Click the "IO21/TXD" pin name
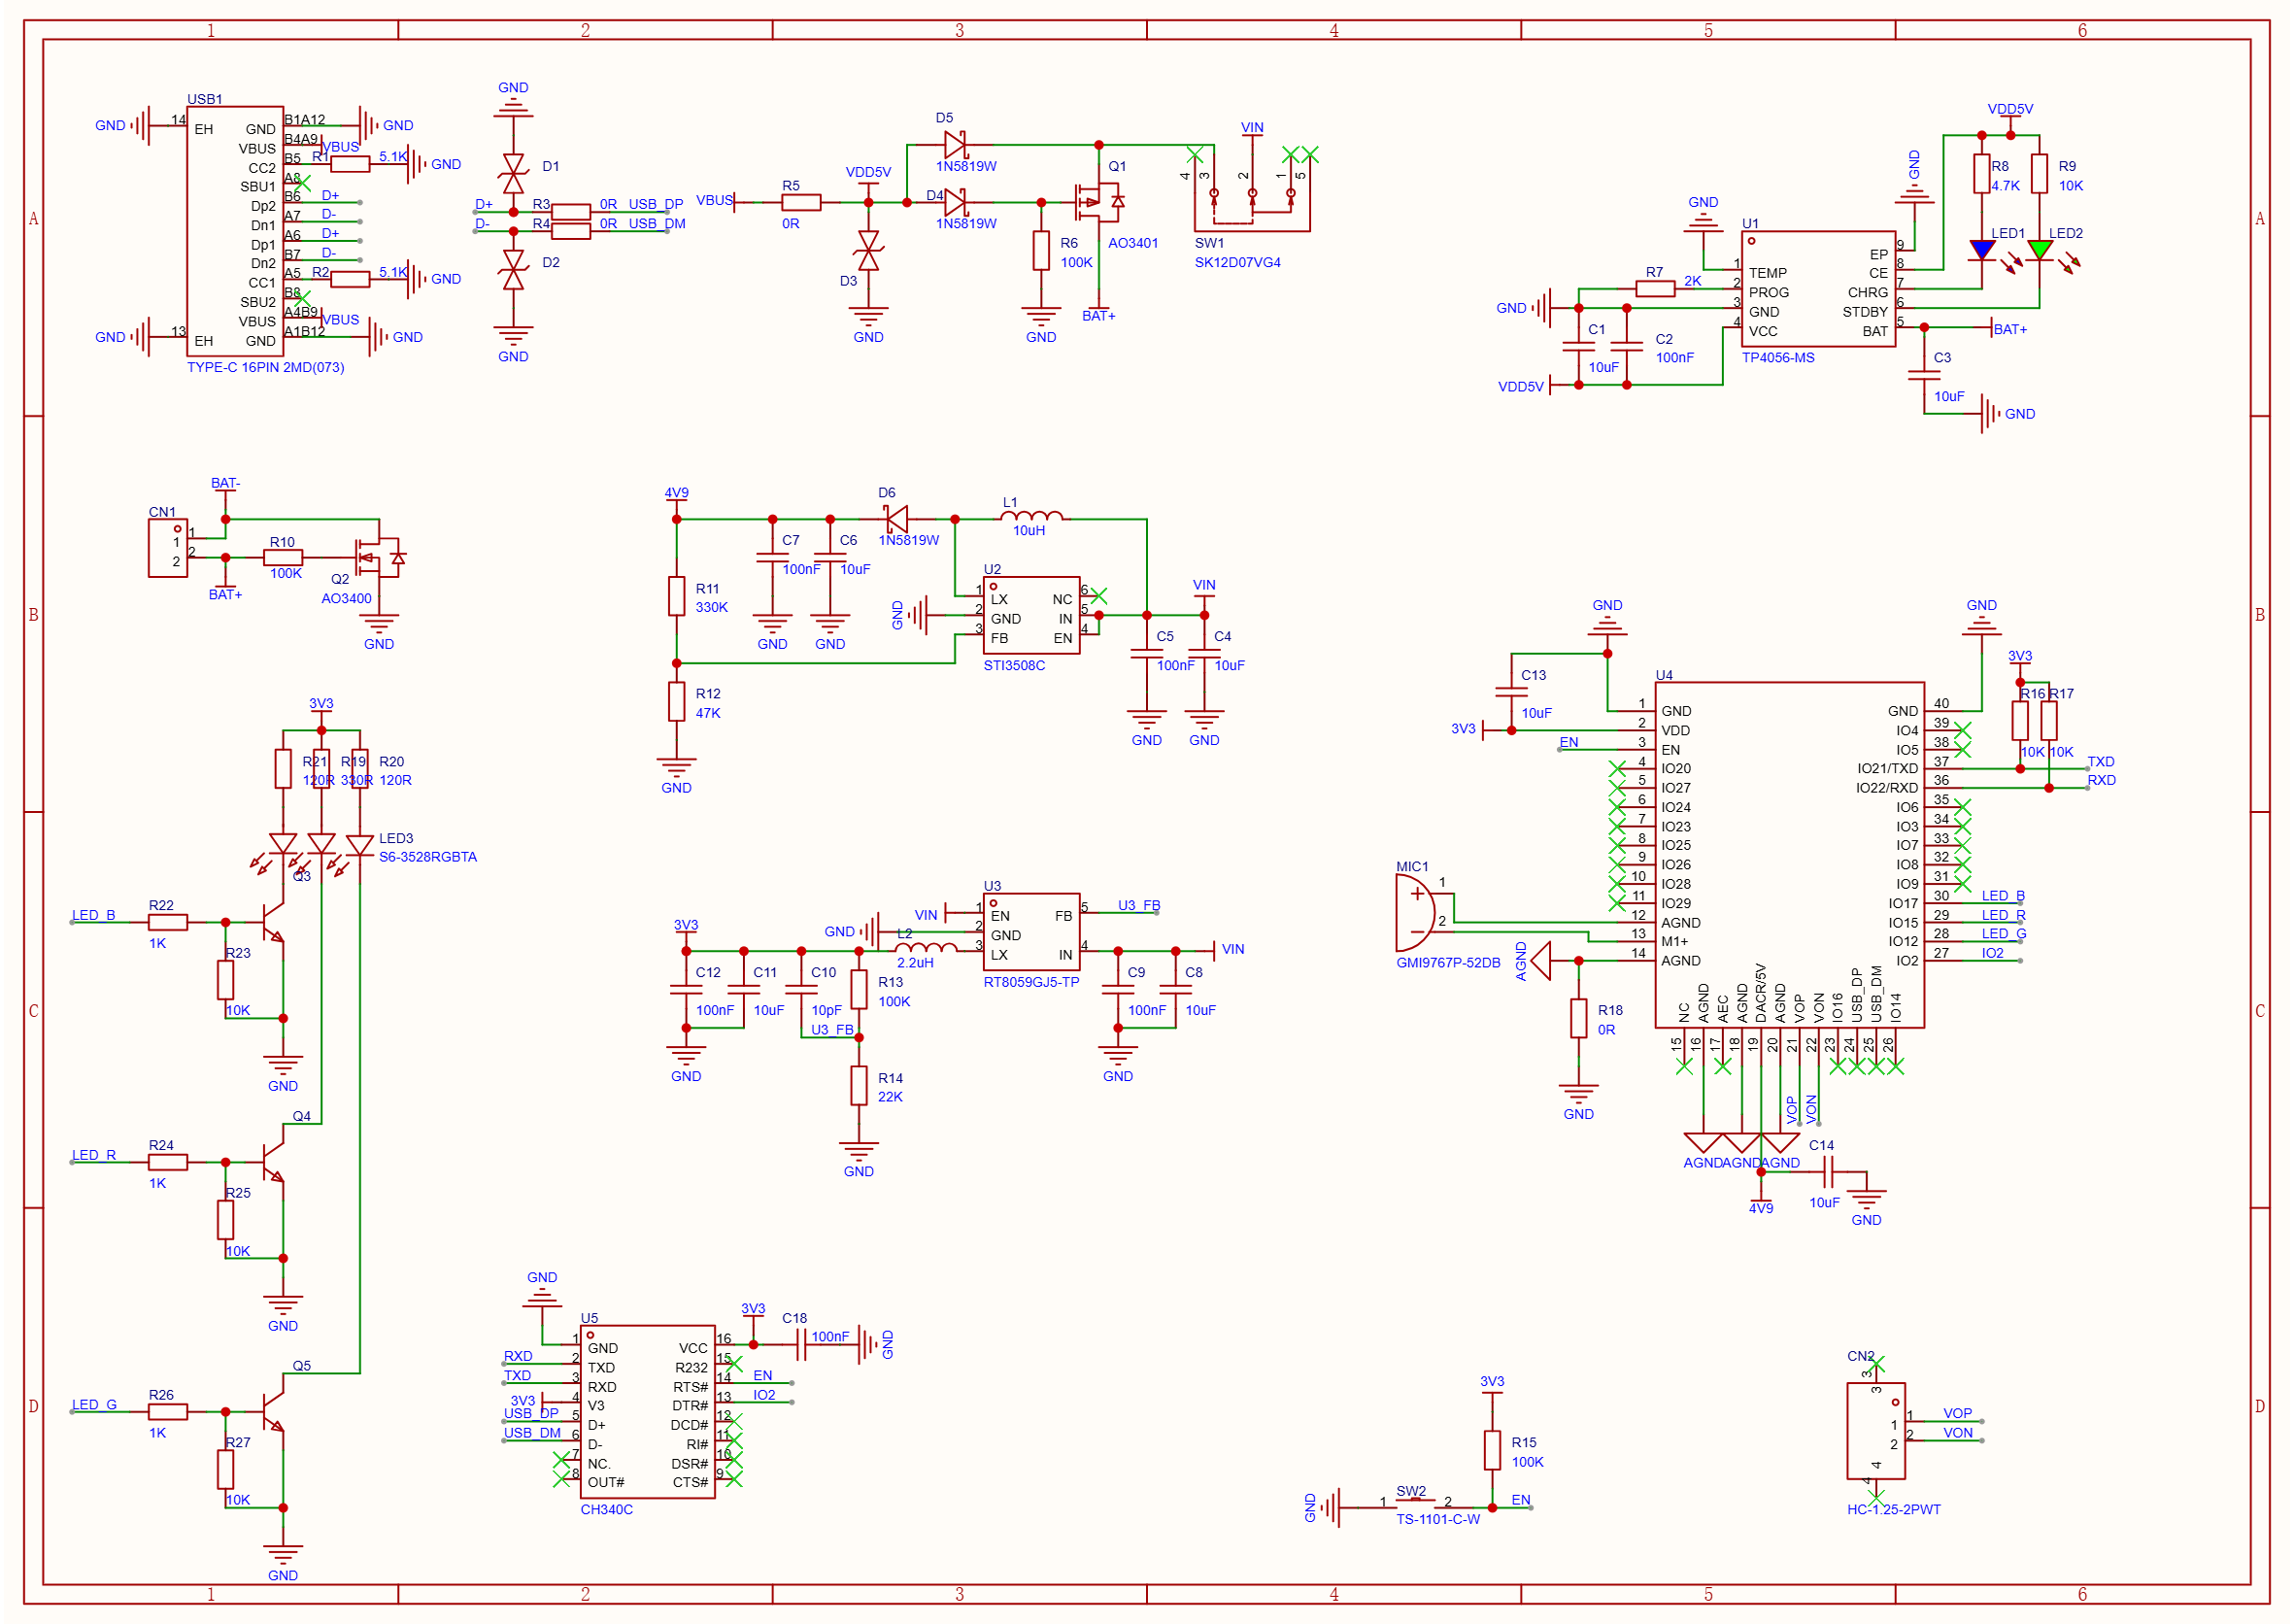Viewport: 2294px width, 1624px height. coord(1887,768)
